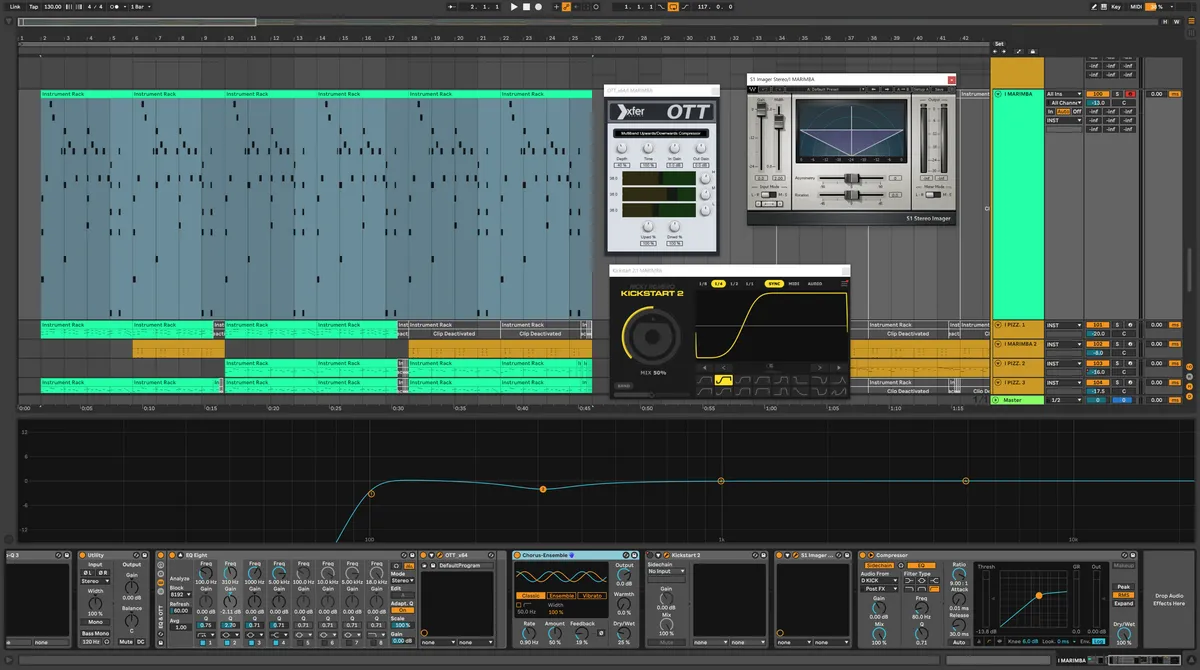This screenshot has width=1200, height=670.
Task: Arm the I MARIMBA track for recording
Action: click(1131, 94)
